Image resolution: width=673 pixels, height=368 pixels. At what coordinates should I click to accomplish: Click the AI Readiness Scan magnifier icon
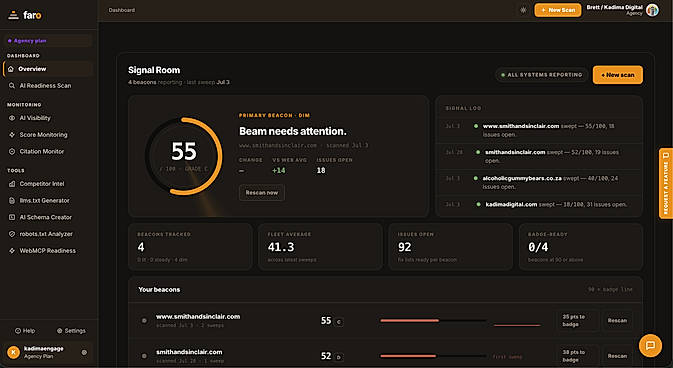click(12, 85)
